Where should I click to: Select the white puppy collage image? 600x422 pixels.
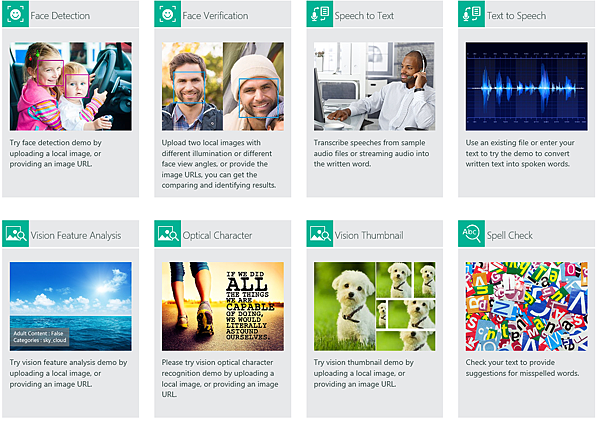375,306
